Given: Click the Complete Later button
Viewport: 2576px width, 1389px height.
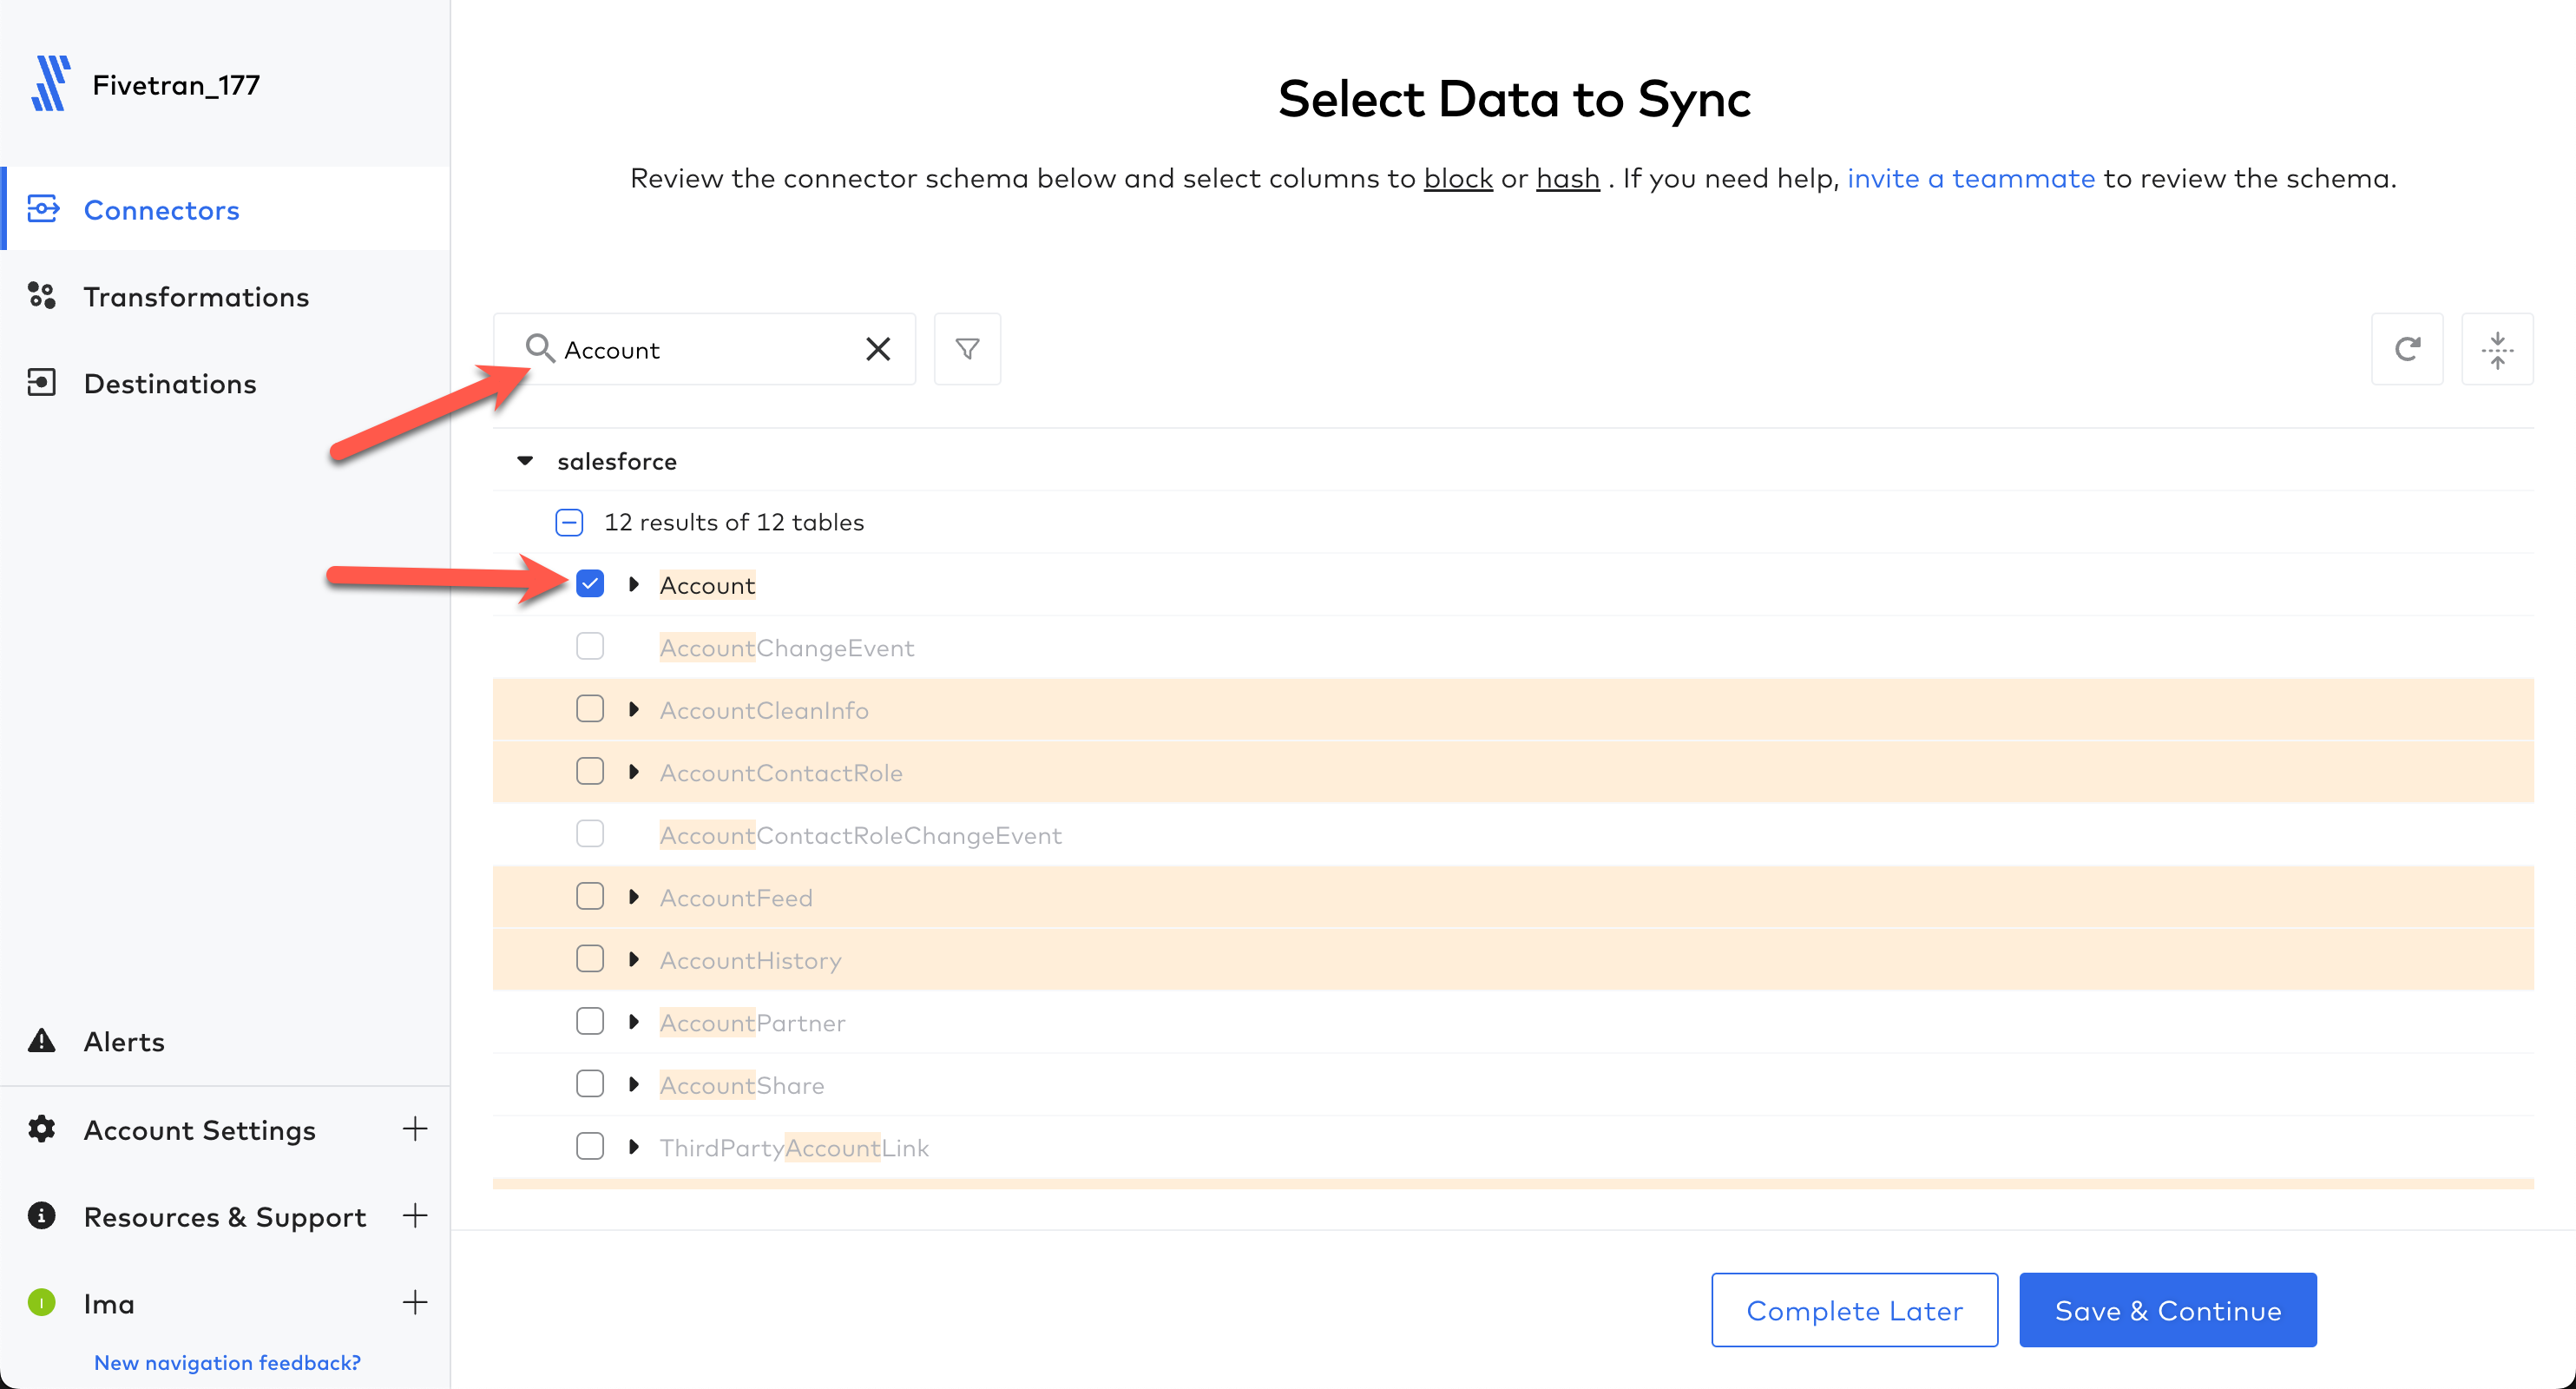Looking at the screenshot, I should pos(1854,1310).
